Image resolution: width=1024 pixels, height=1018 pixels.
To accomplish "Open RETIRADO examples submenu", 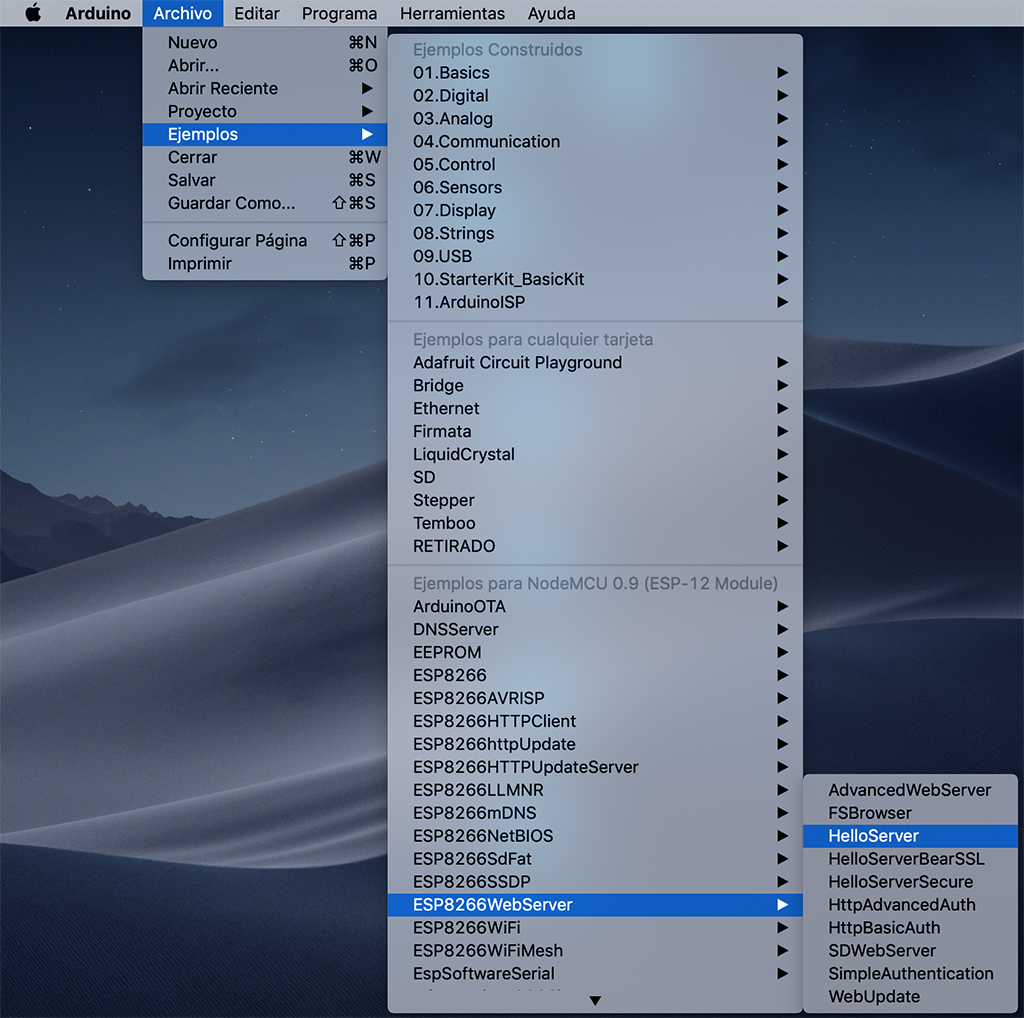I will tap(595, 546).
